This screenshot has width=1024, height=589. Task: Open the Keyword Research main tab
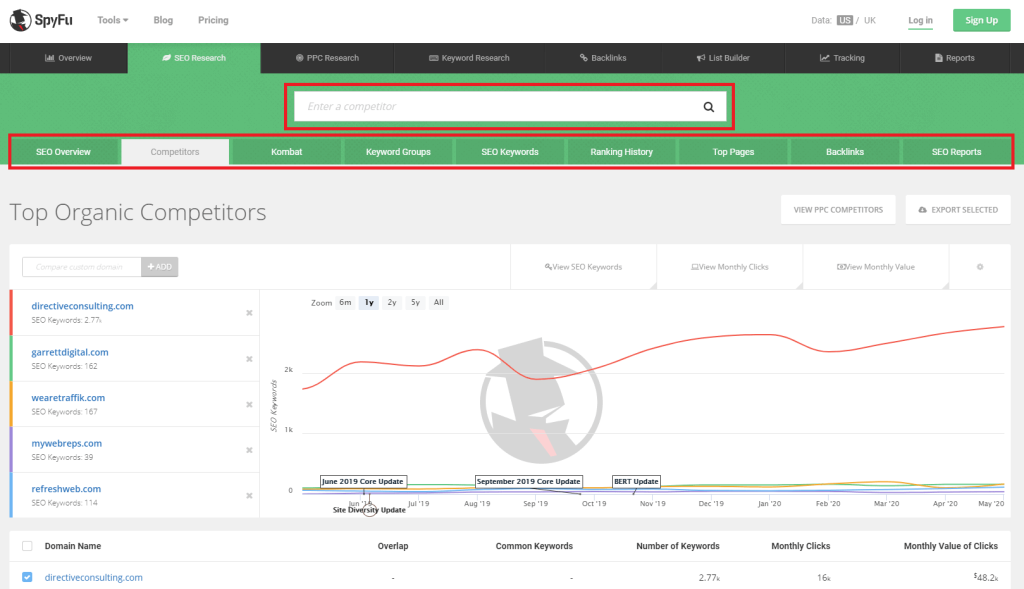pos(469,58)
